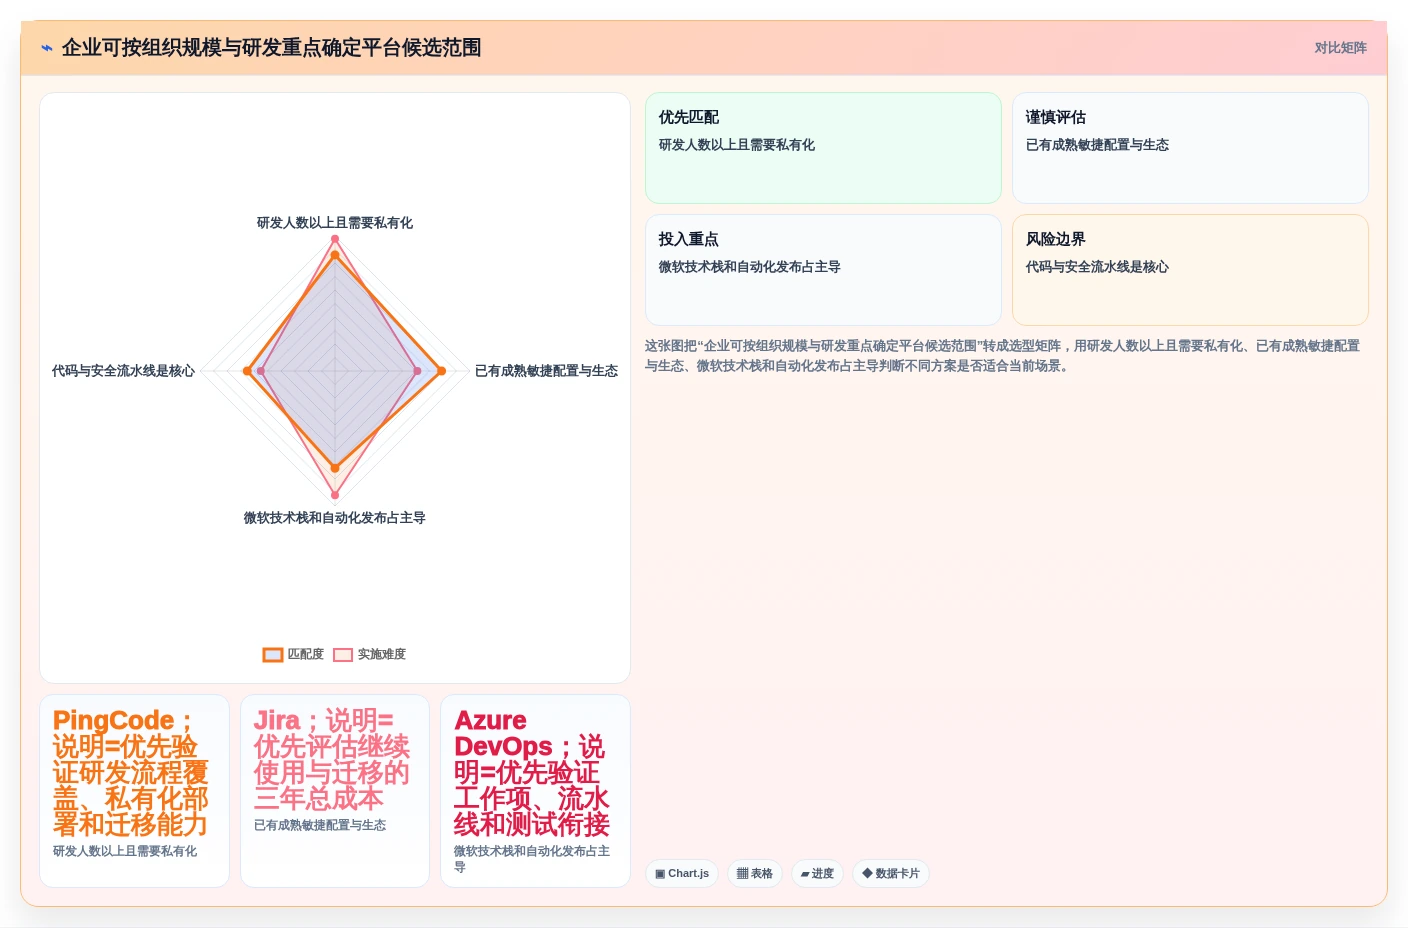
Task: Open the 风险边界 card
Action: [x=1190, y=270]
